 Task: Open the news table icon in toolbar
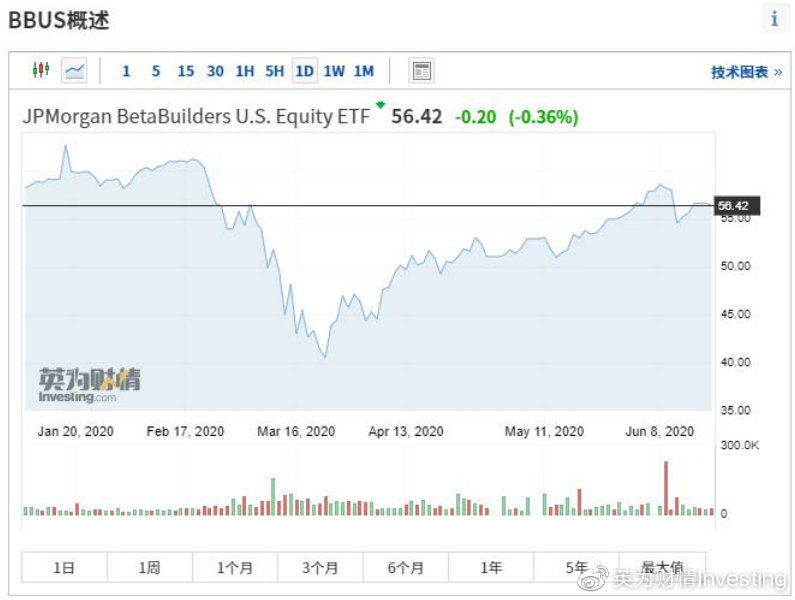click(x=422, y=70)
